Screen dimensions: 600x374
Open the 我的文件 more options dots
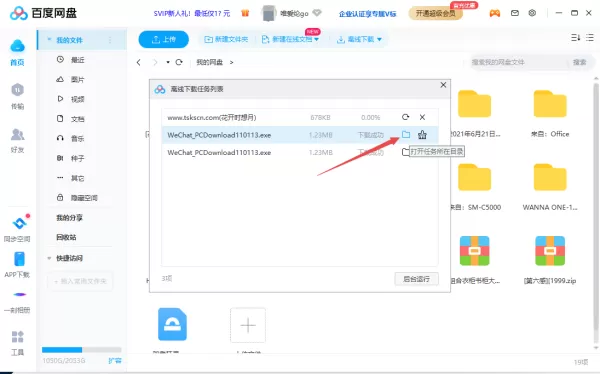point(110,40)
